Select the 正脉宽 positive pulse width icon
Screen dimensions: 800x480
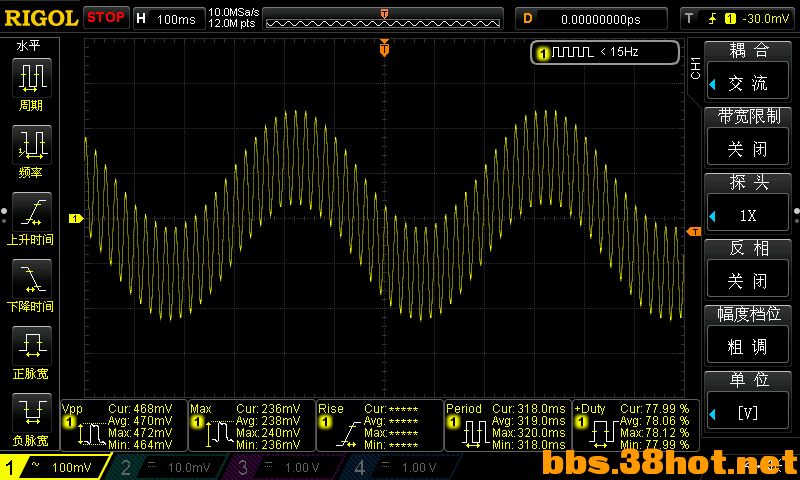tap(32, 345)
